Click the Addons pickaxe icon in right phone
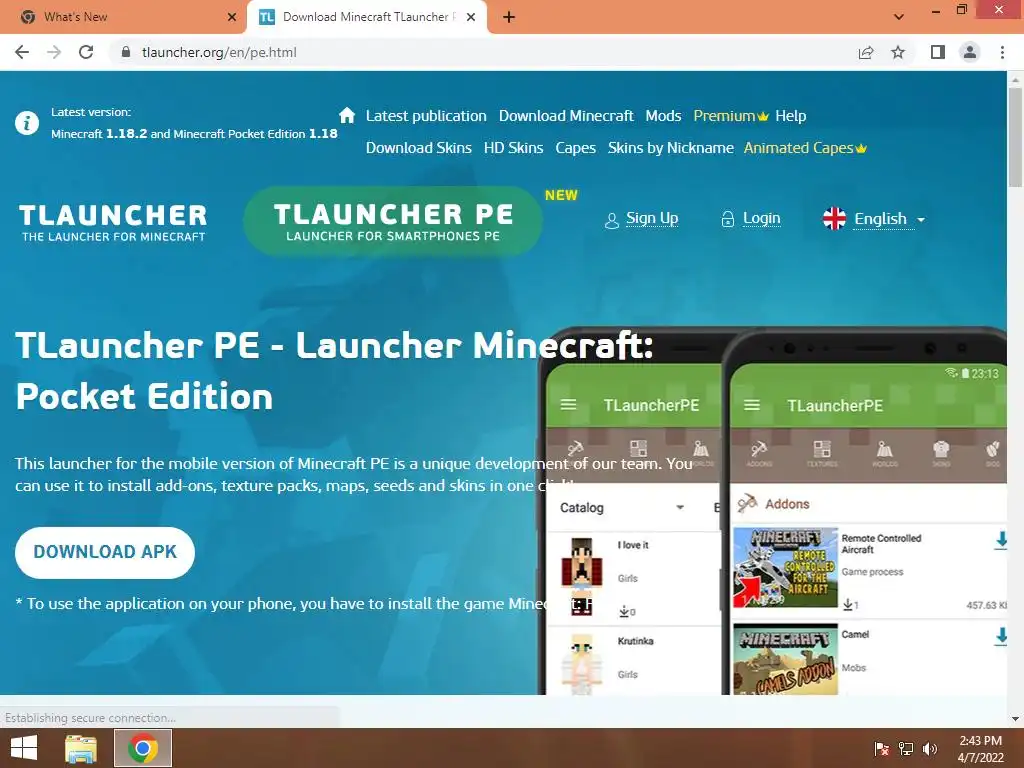1024x768 pixels. tap(759, 452)
